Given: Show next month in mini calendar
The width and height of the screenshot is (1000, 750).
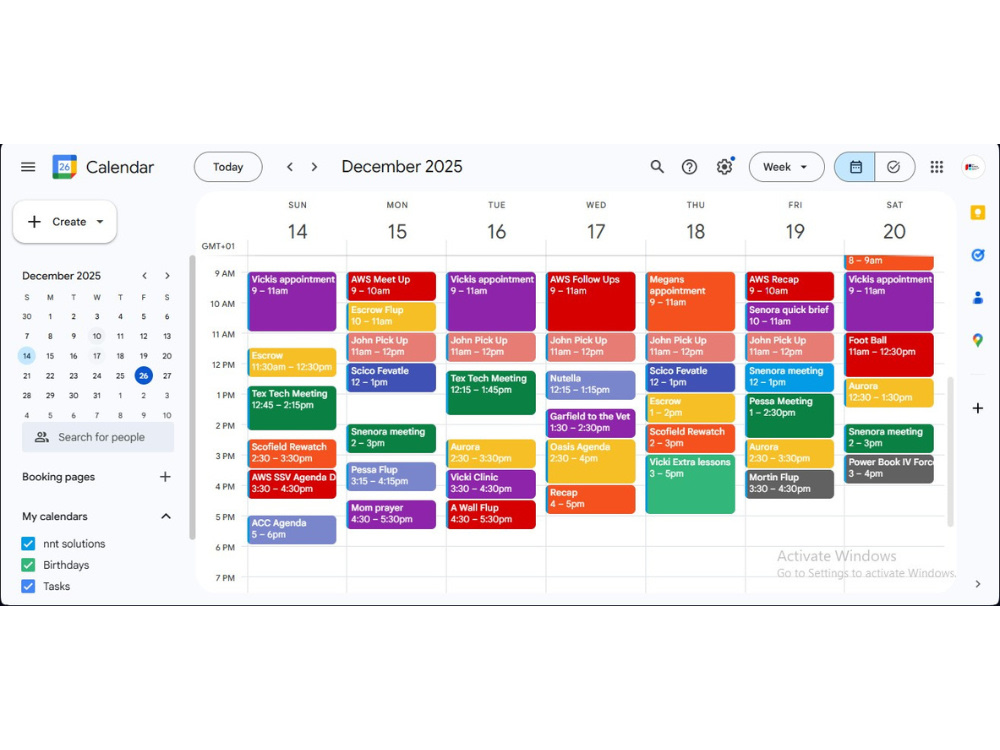Looking at the screenshot, I should [167, 276].
